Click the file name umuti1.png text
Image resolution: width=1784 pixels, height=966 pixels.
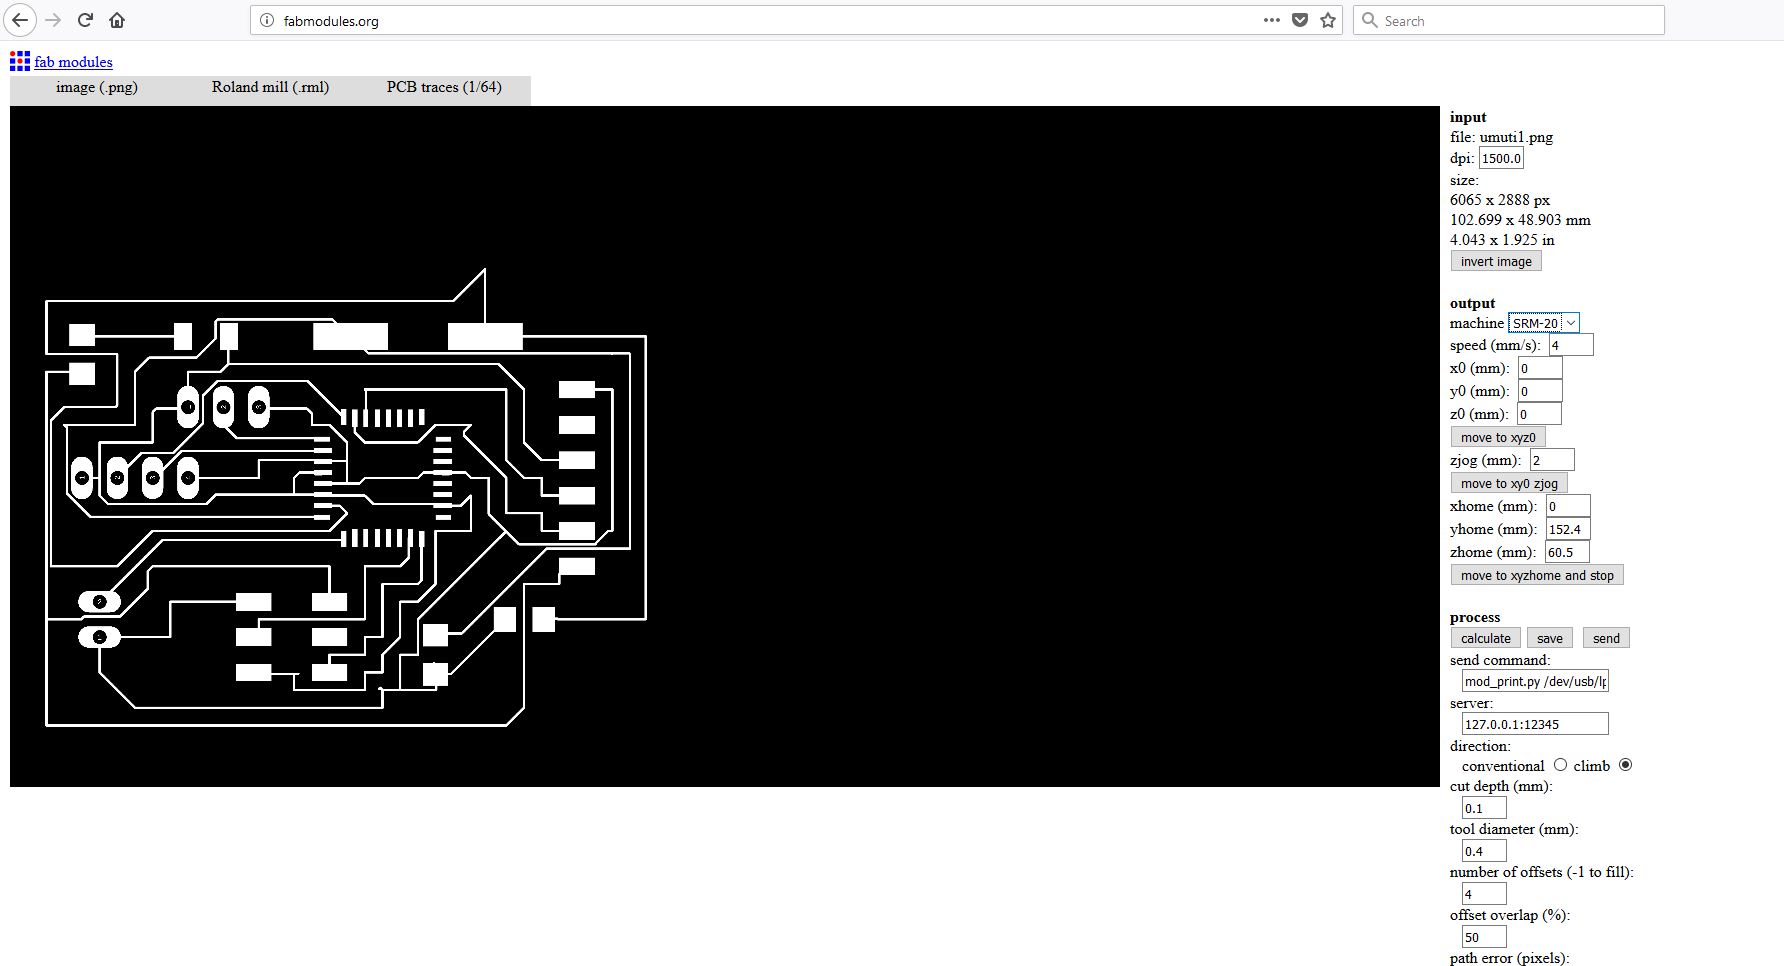1516,137
